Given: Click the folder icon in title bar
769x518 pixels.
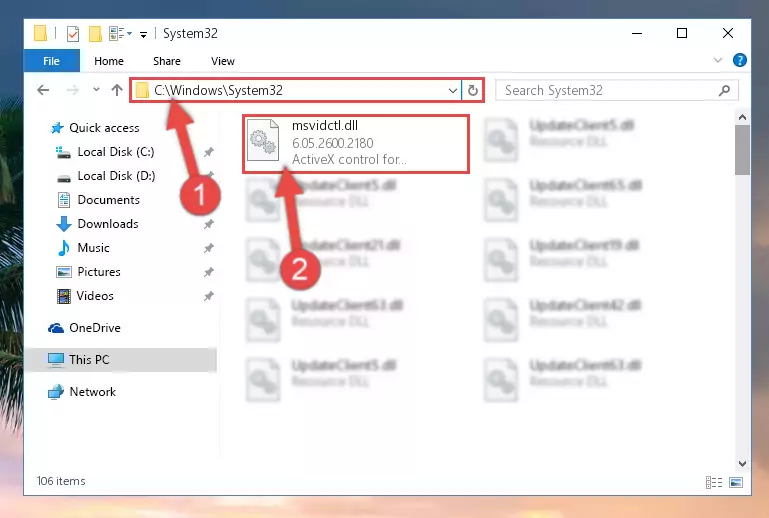Looking at the screenshot, I should coord(40,33).
